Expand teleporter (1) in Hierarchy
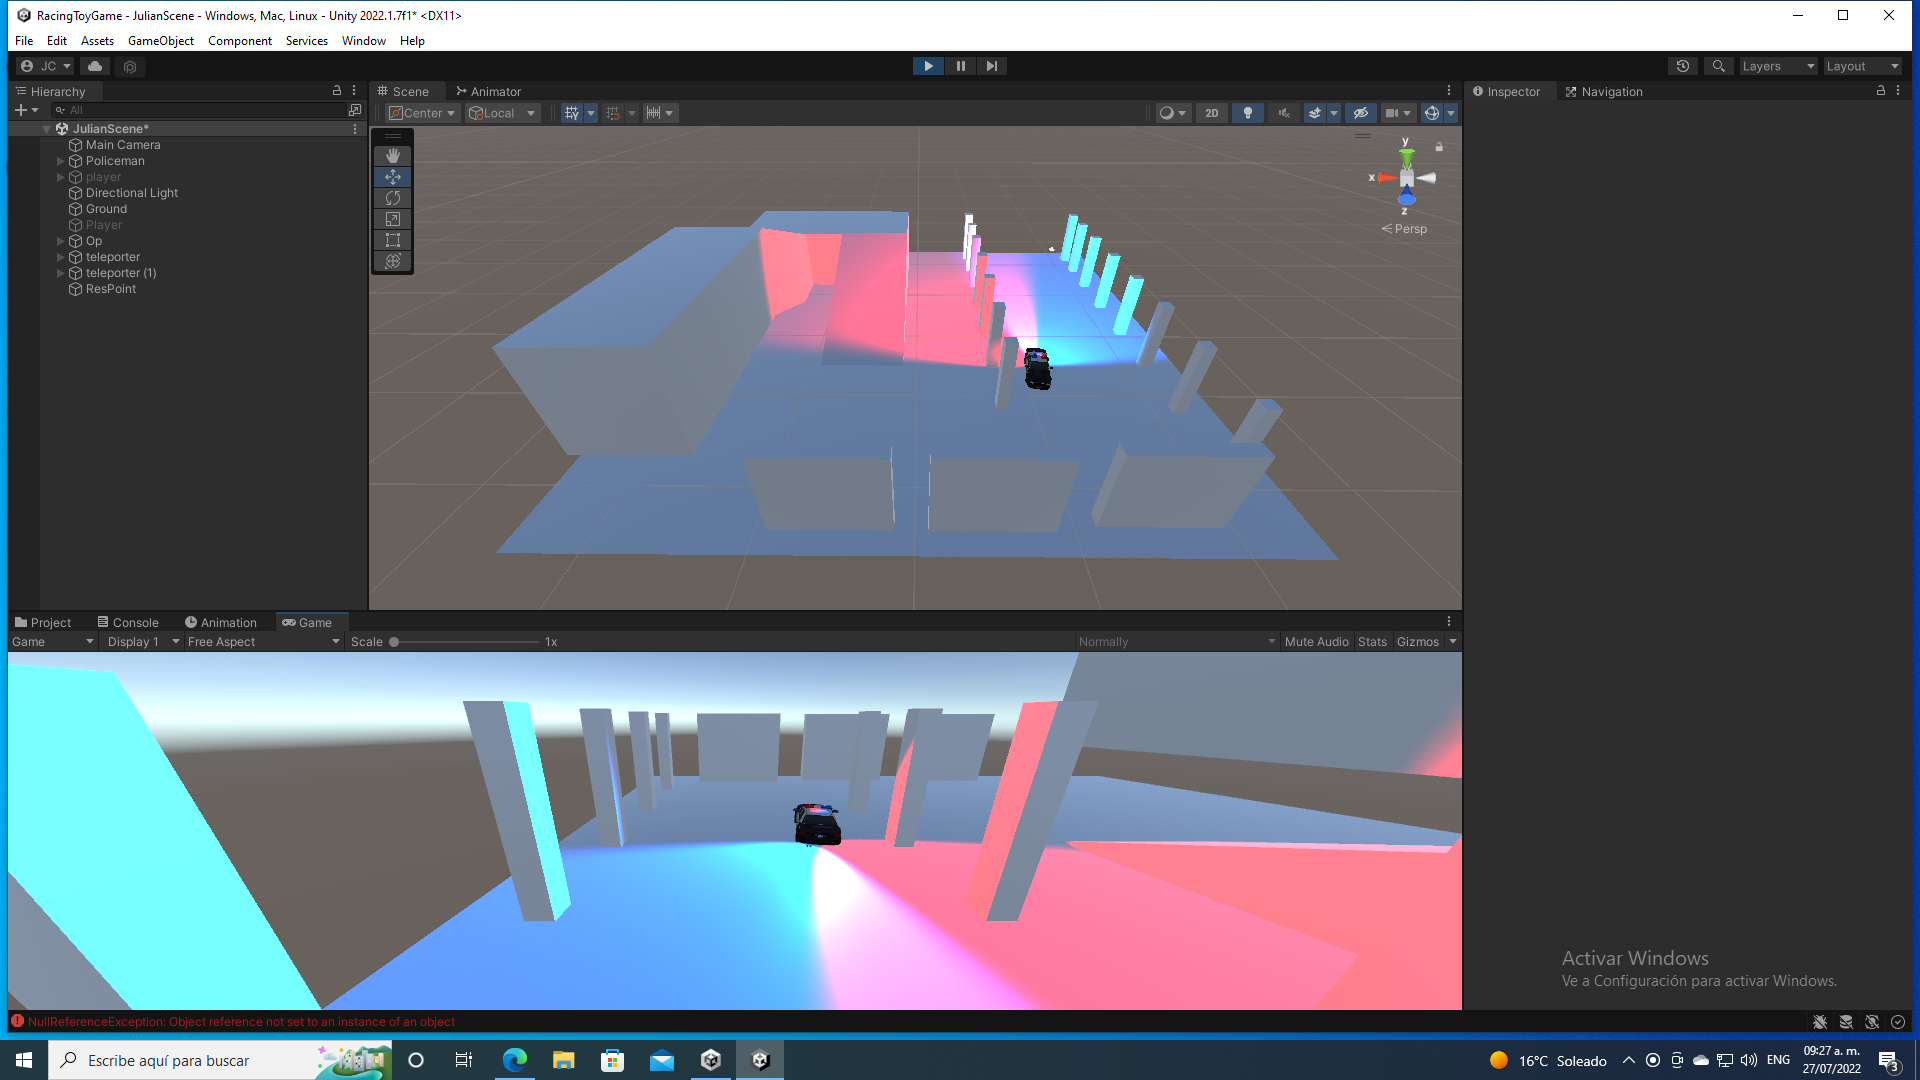1920x1080 pixels. (x=61, y=273)
